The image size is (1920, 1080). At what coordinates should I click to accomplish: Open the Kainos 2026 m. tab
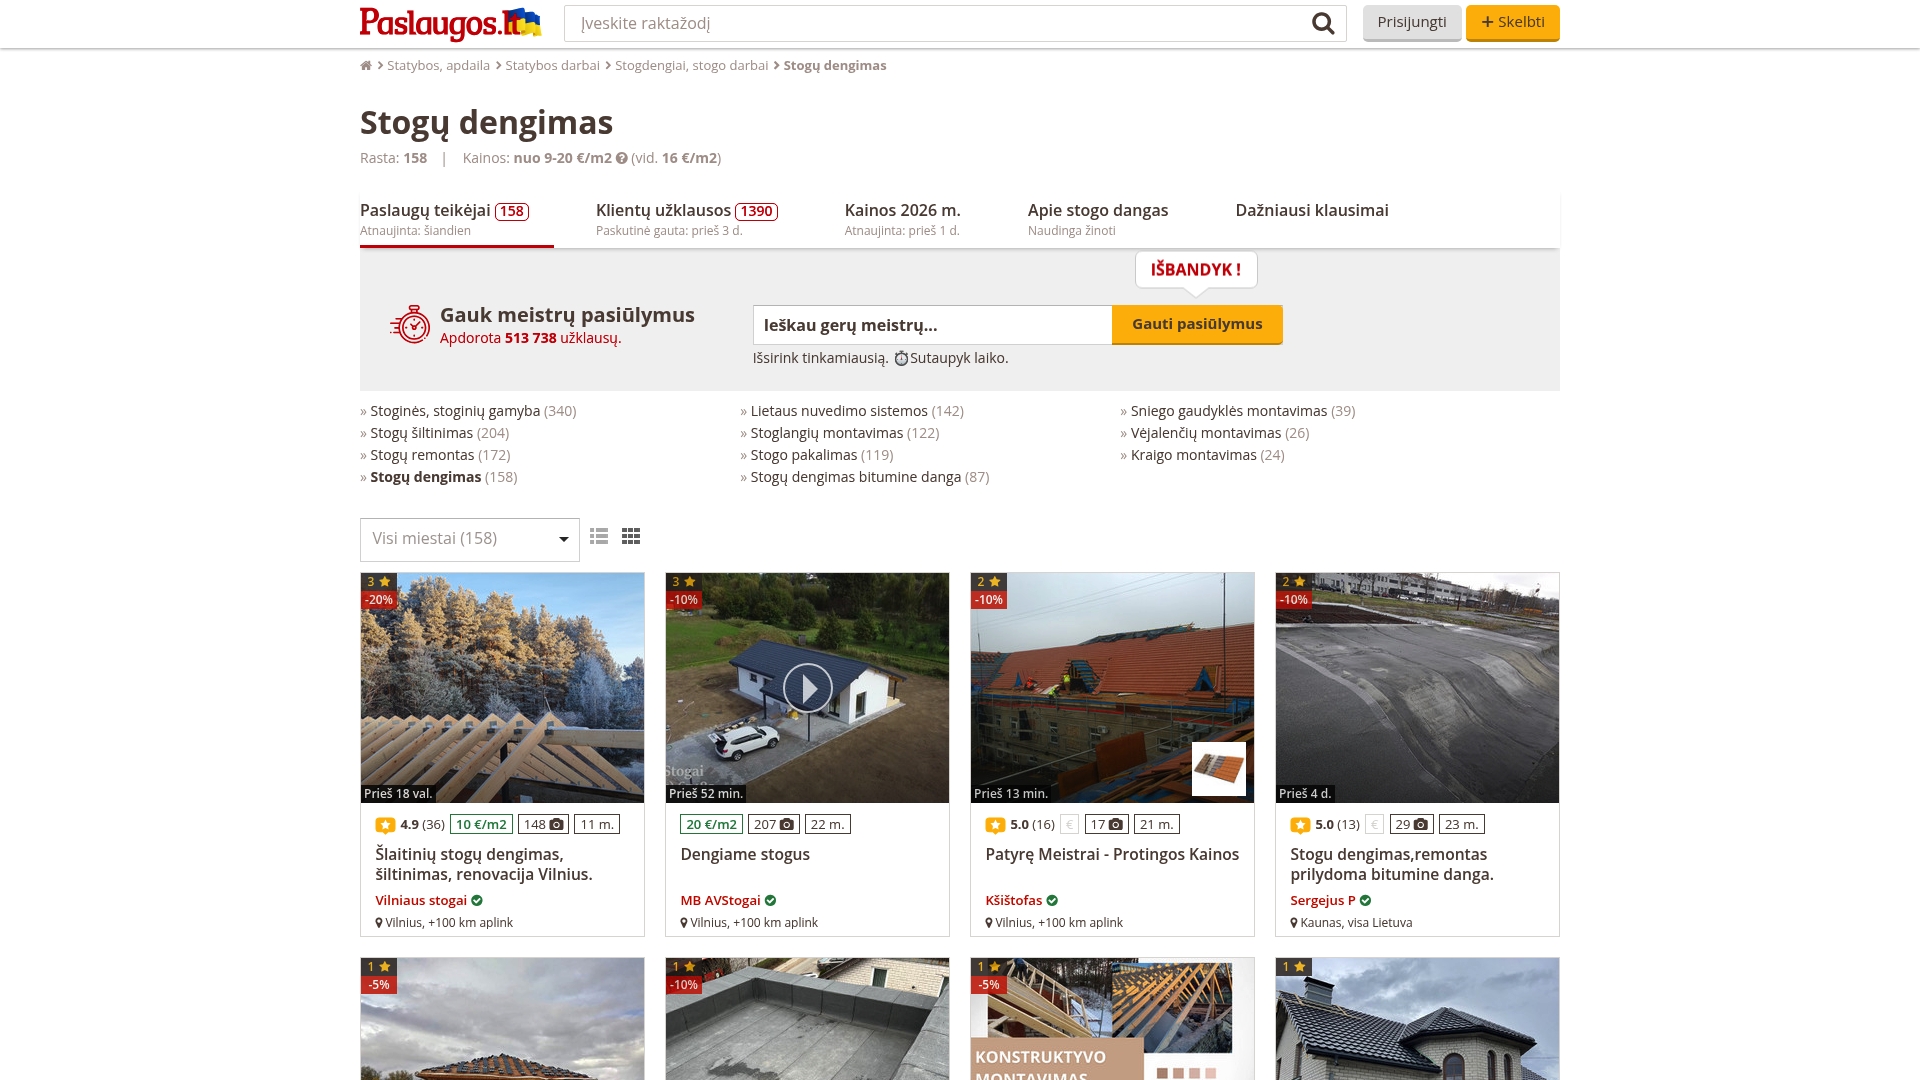[x=901, y=210]
